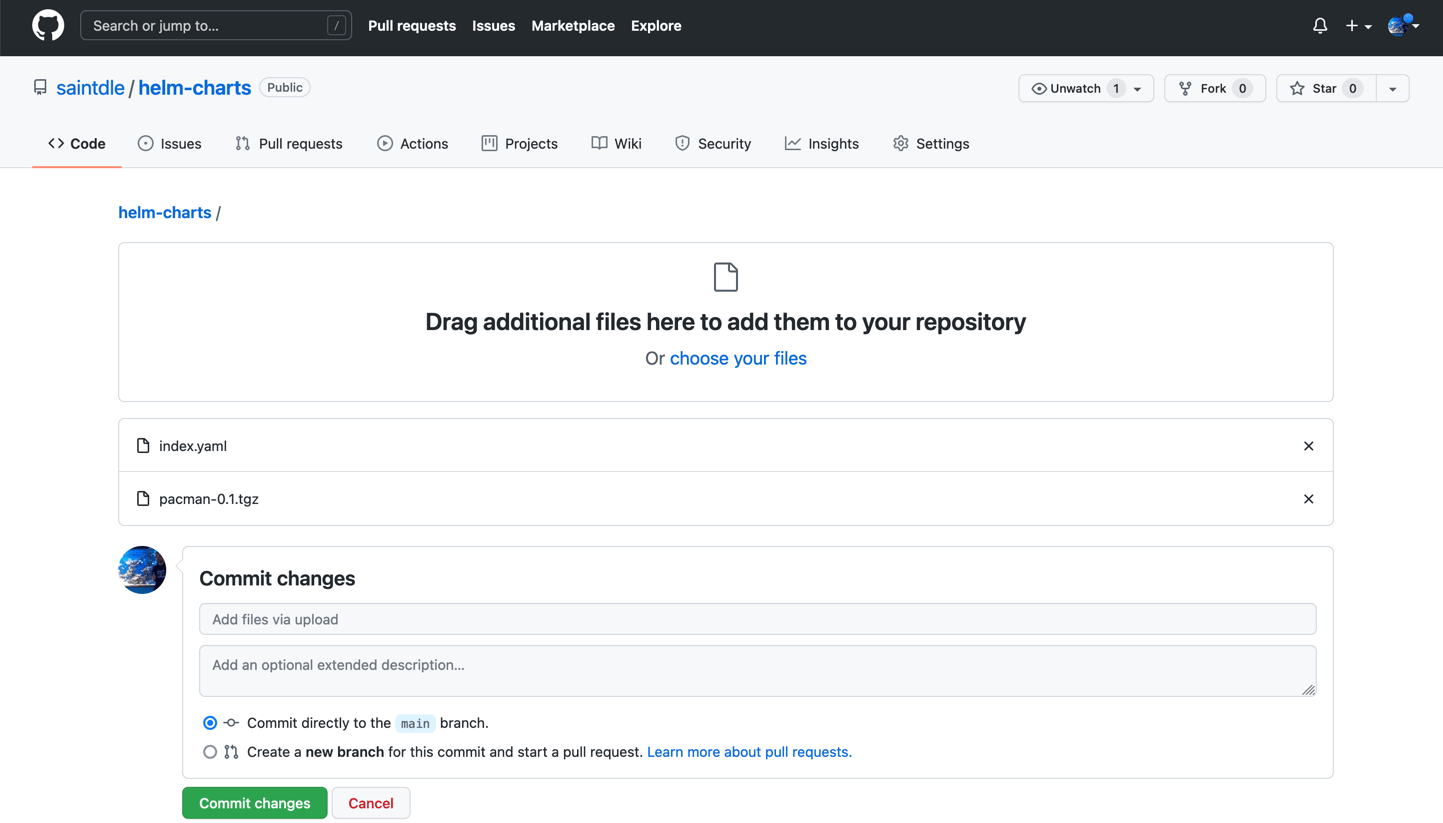The width and height of the screenshot is (1443, 823).
Task: Switch to the Actions tab
Action: click(413, 144)
